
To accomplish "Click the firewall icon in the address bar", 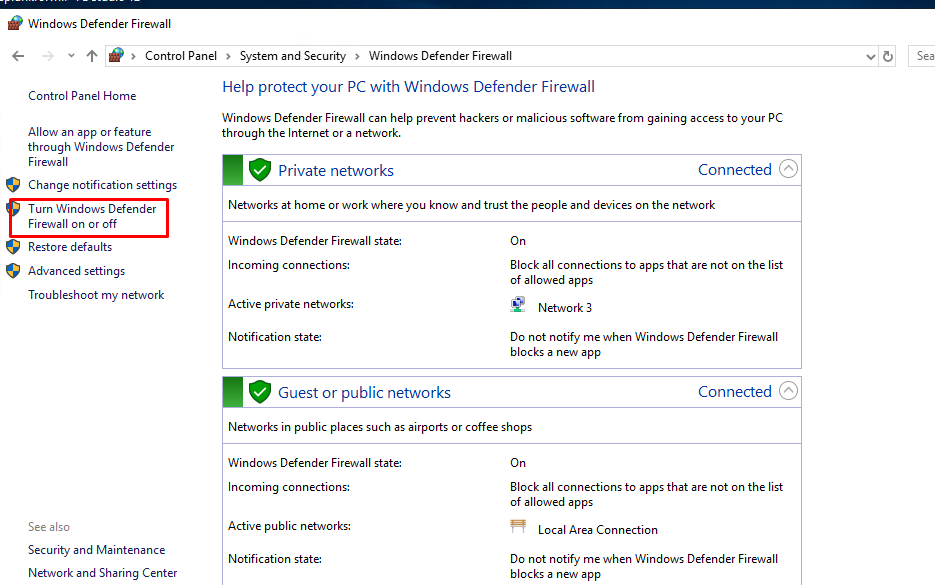I will [116, 55].
